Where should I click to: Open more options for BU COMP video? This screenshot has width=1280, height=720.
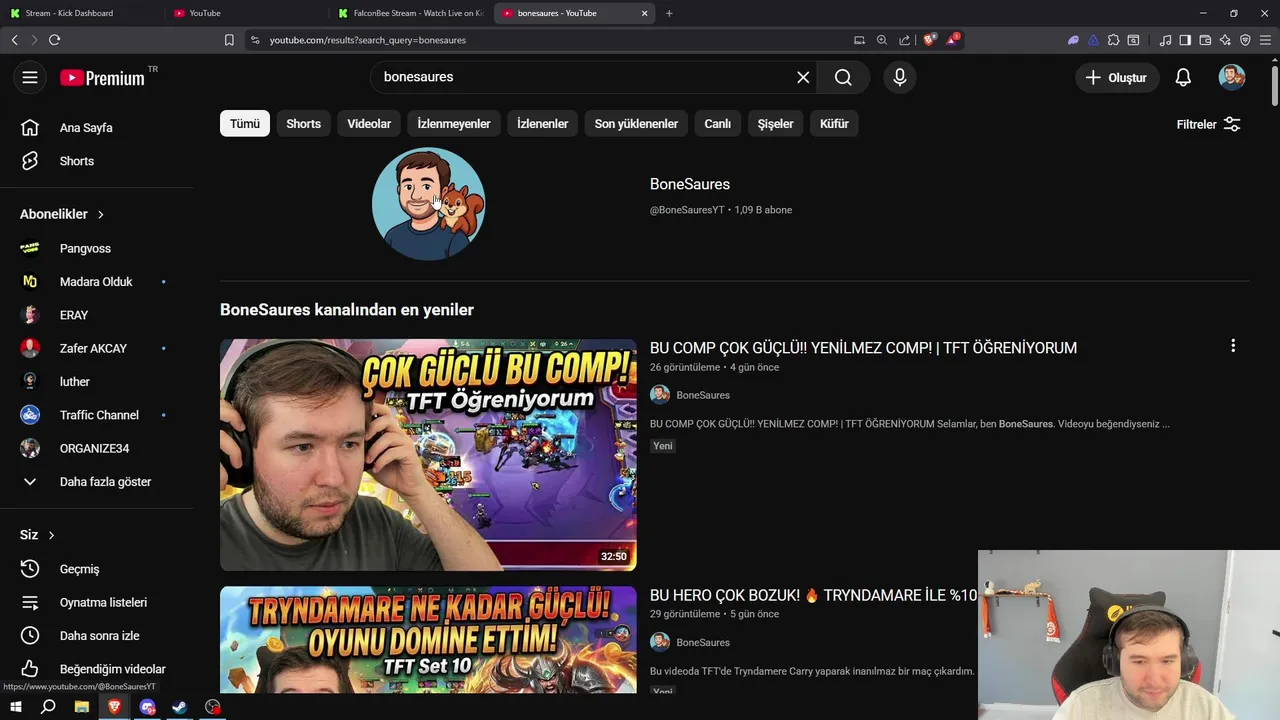[1233, 346]
